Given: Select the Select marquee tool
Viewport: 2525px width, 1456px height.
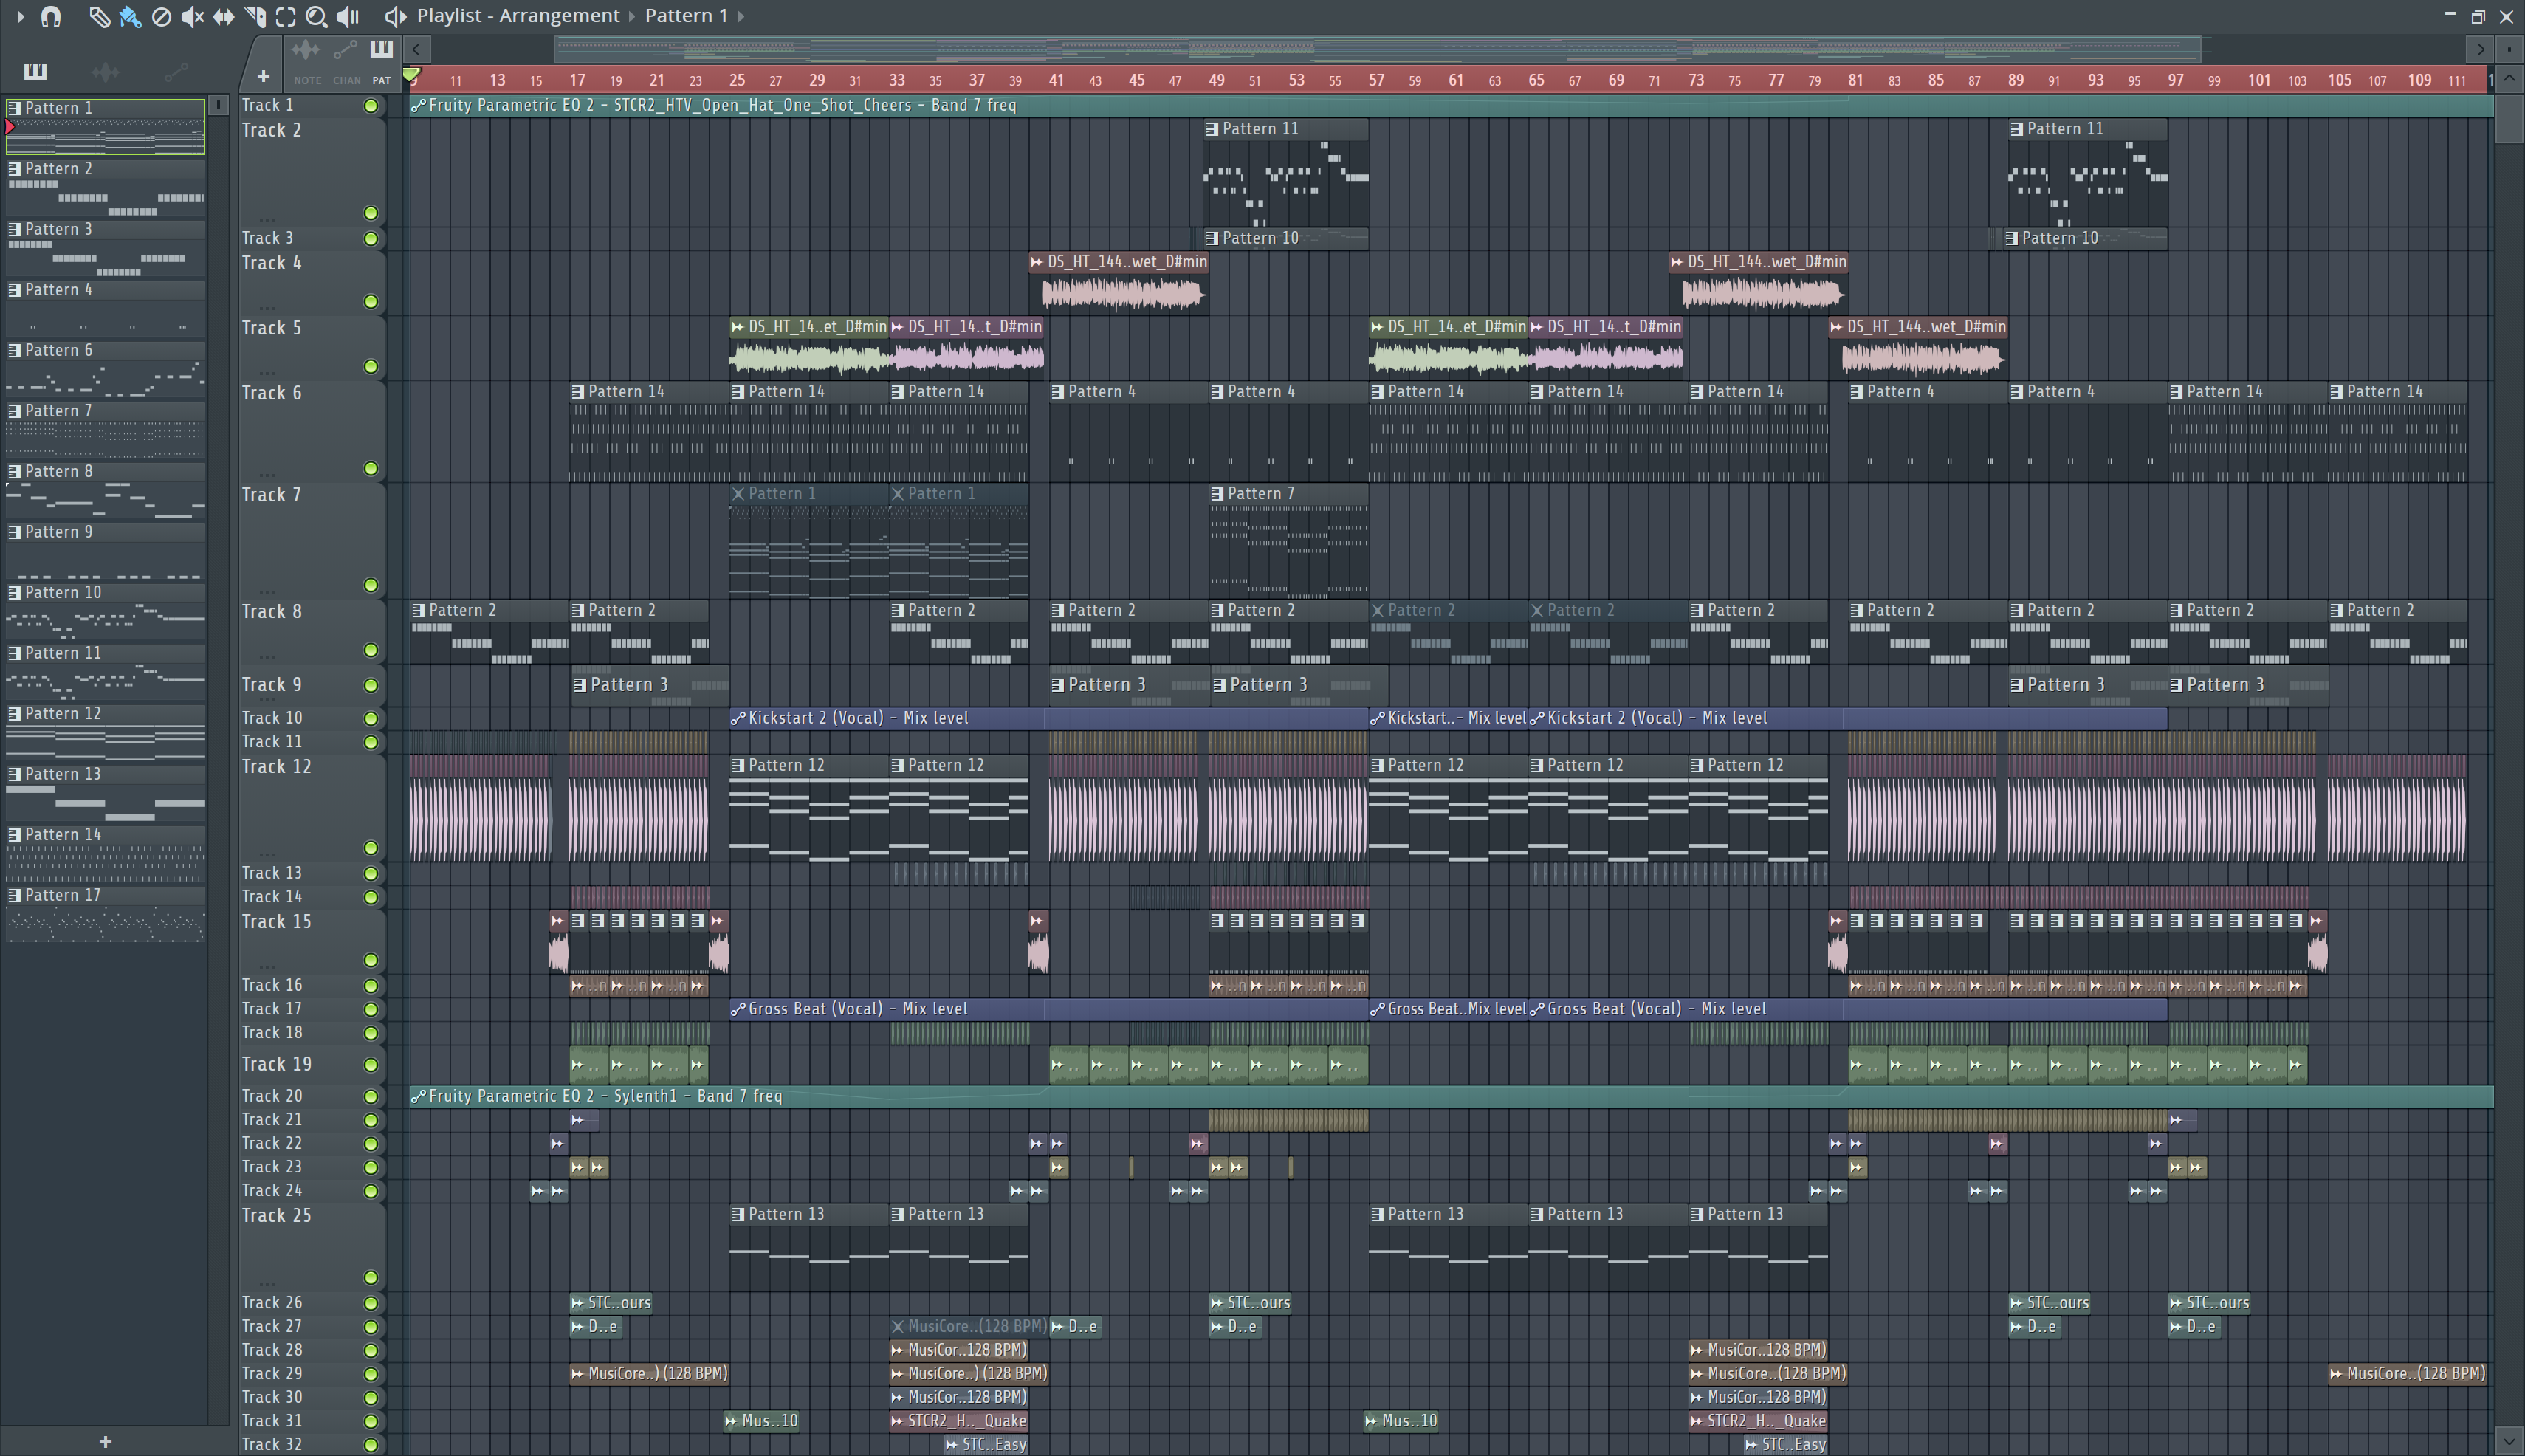Looking at the screenshot, I should click(286, 16).
